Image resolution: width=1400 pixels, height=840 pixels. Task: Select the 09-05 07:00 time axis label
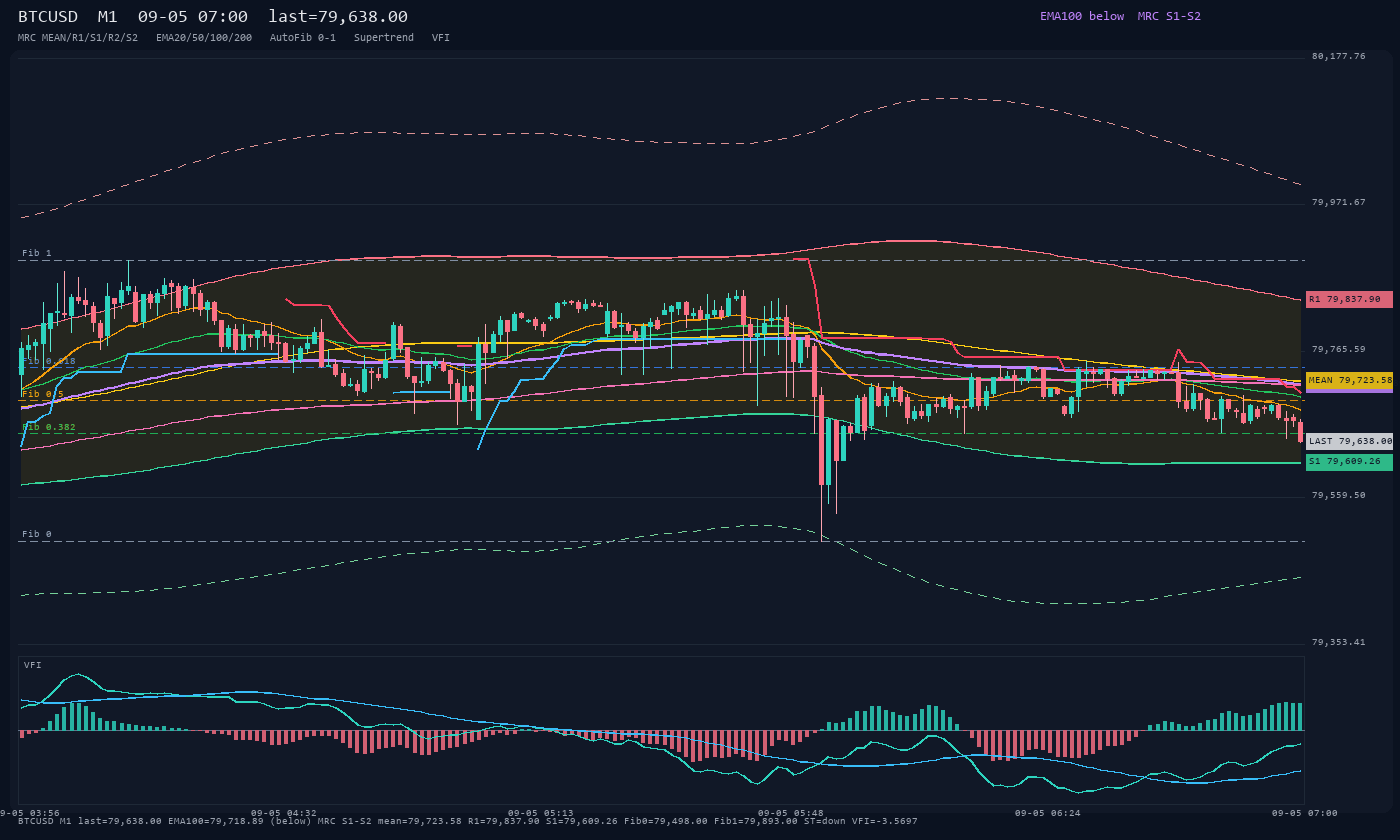pyautogui.click(x=1305, y=813)
